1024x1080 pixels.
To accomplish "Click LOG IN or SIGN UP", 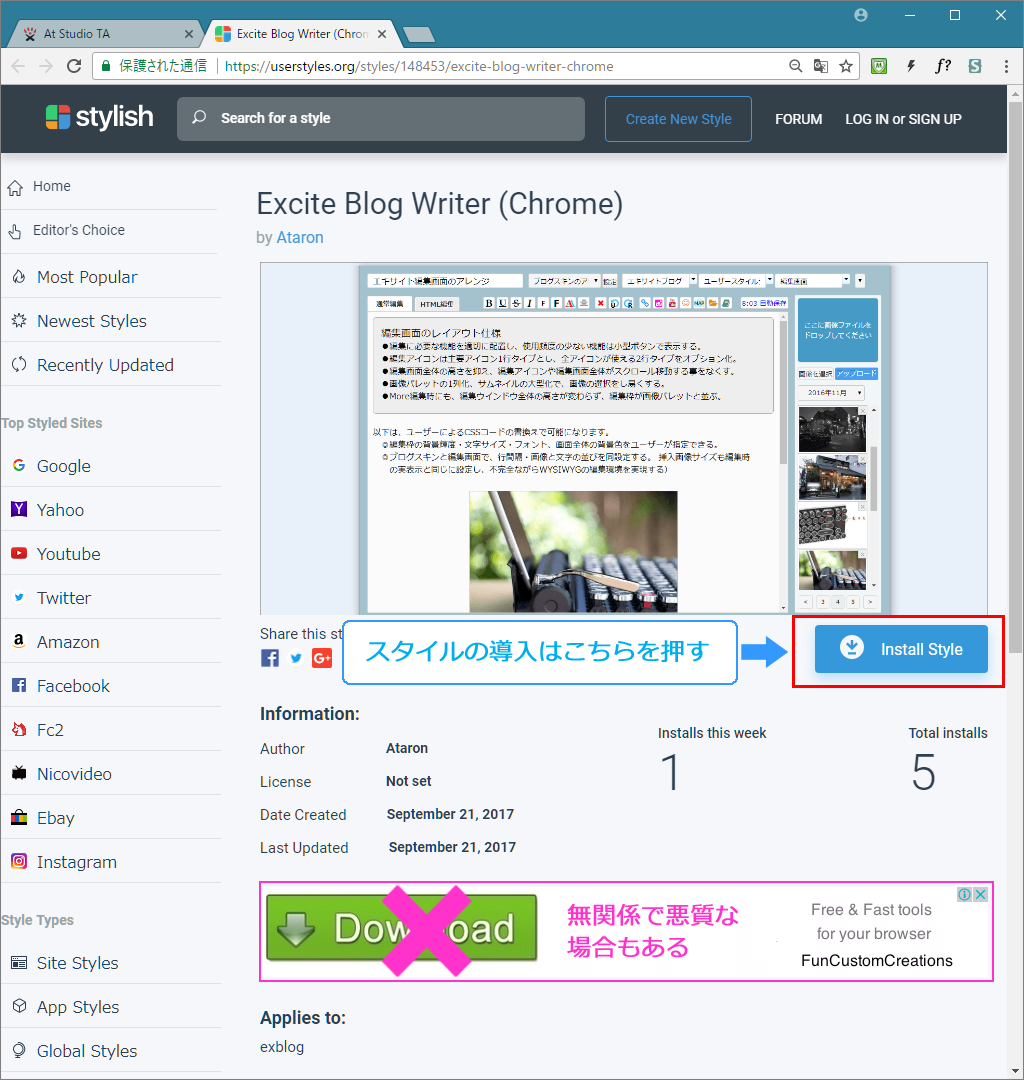I will click(x=903, y=119).
